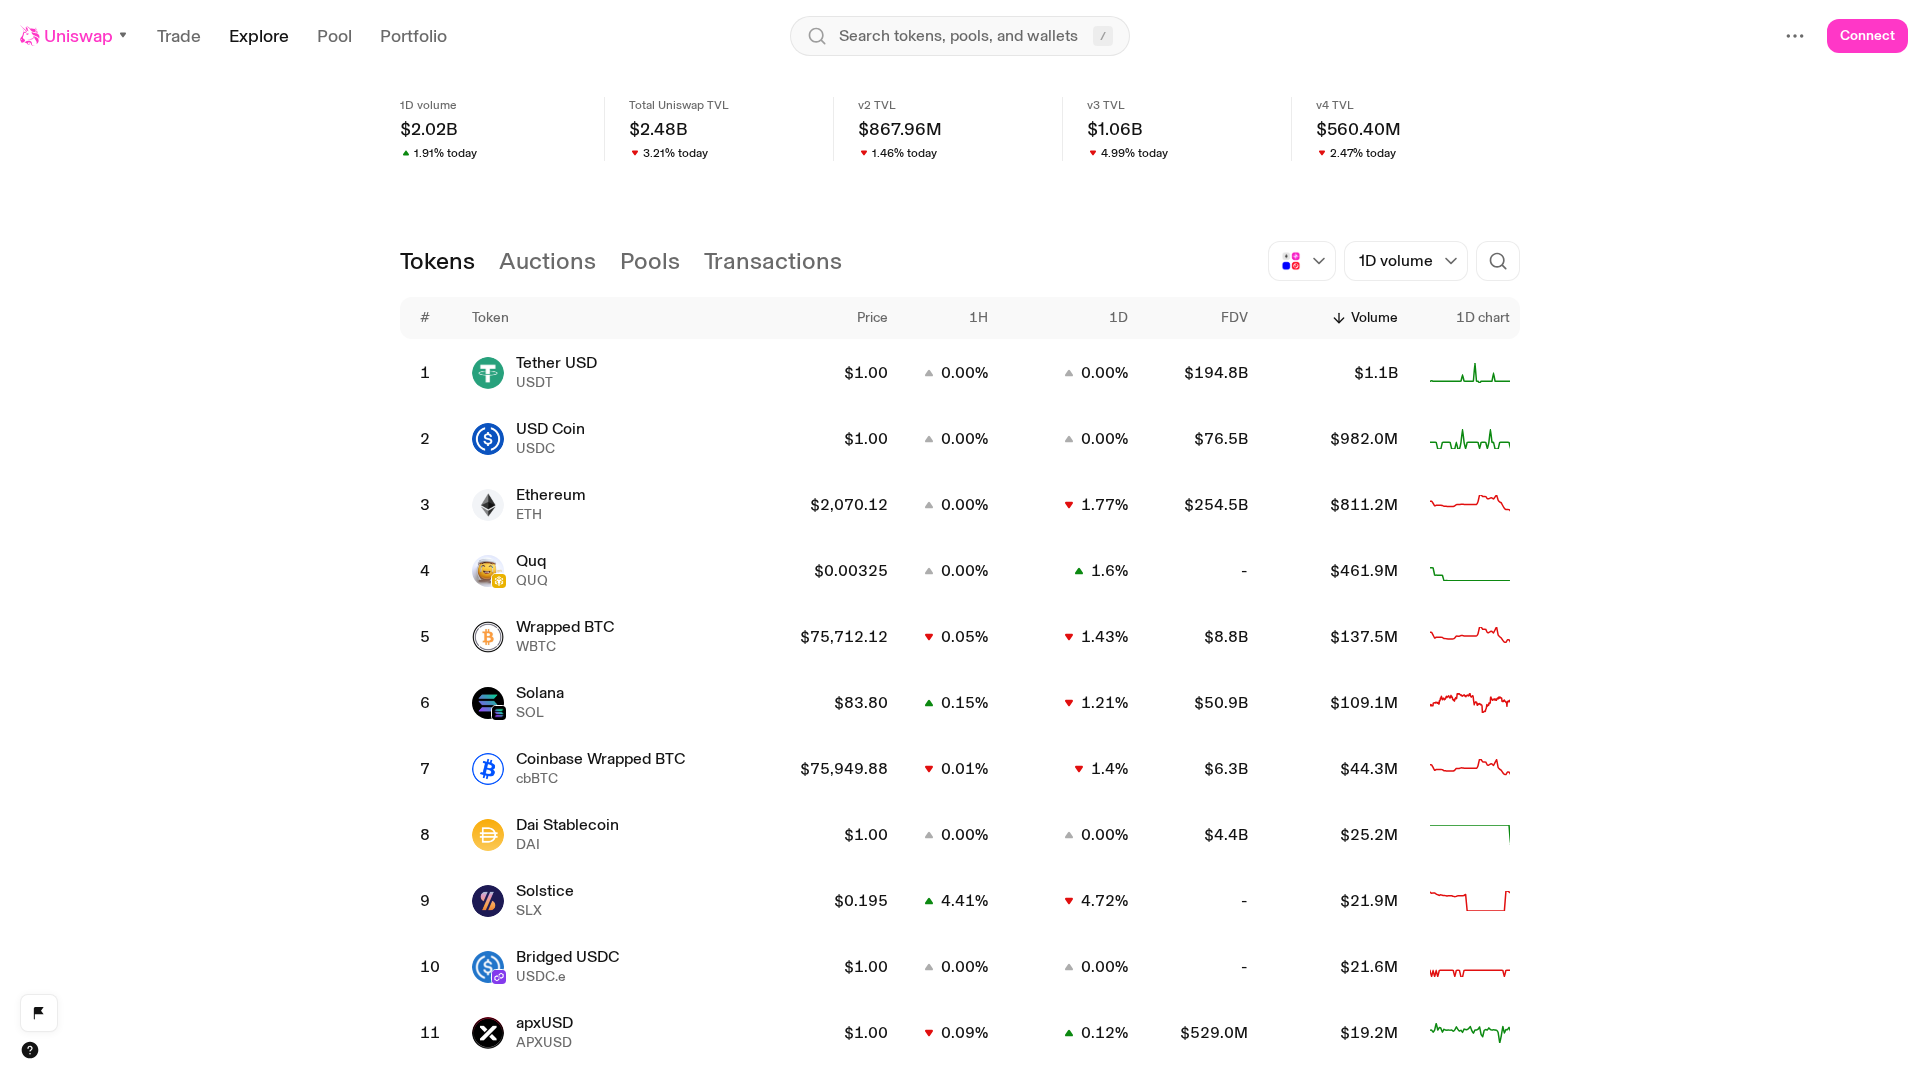
Task: Open the Tether USD 1D sparkline chart
Action: coord(1470,373)
